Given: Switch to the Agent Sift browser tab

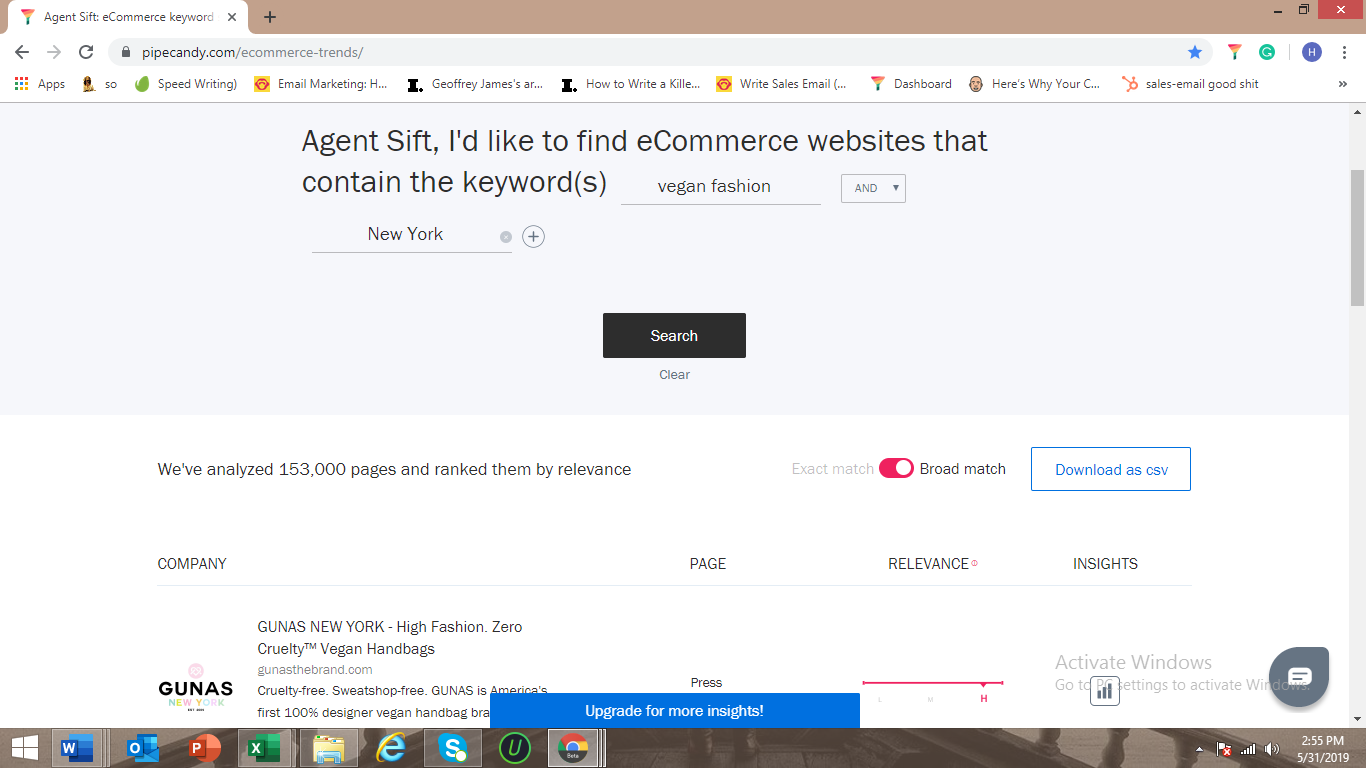Looking at the screenshot, I should click(x=128, y=17).
